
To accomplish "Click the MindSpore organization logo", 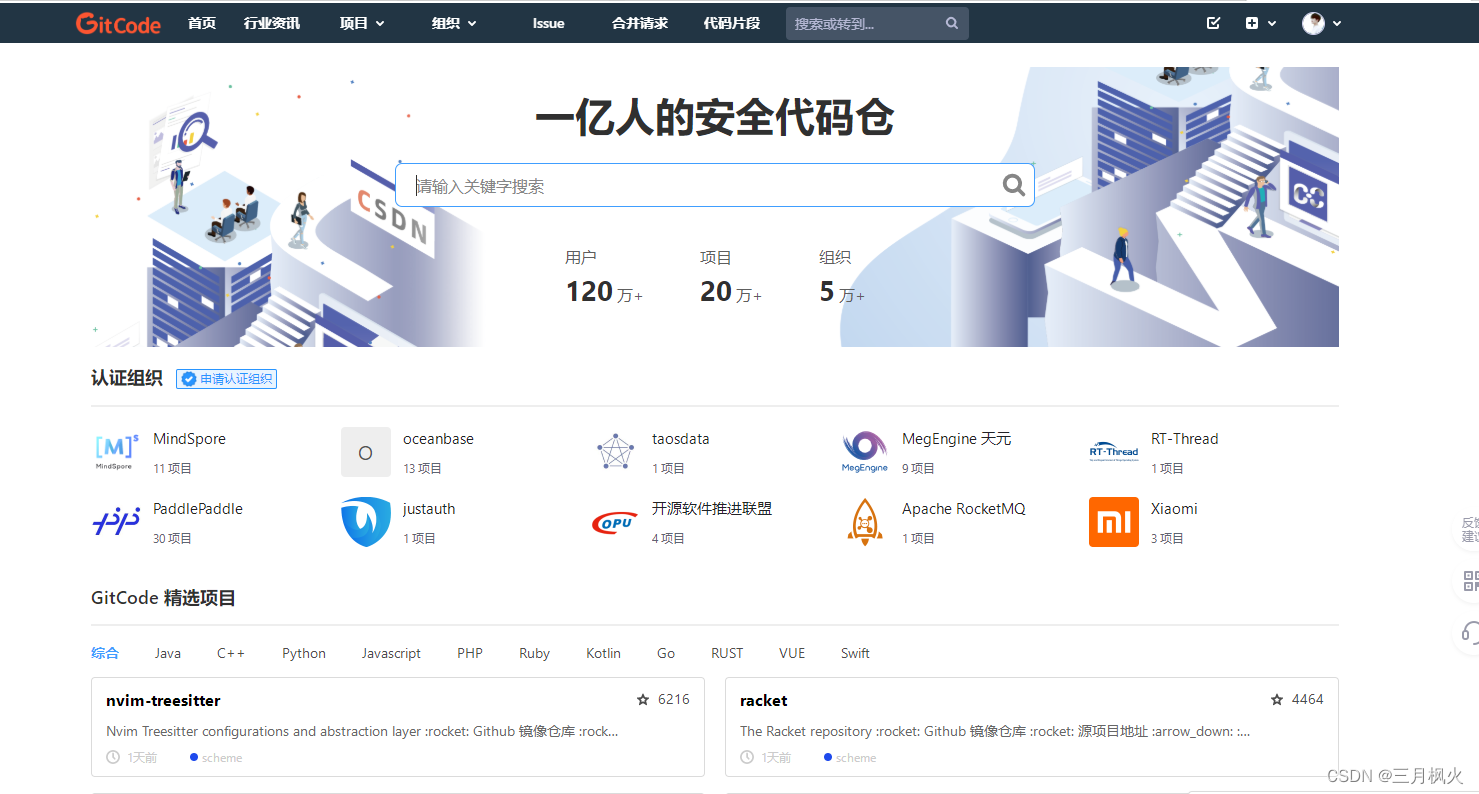I will coord(114,452).
